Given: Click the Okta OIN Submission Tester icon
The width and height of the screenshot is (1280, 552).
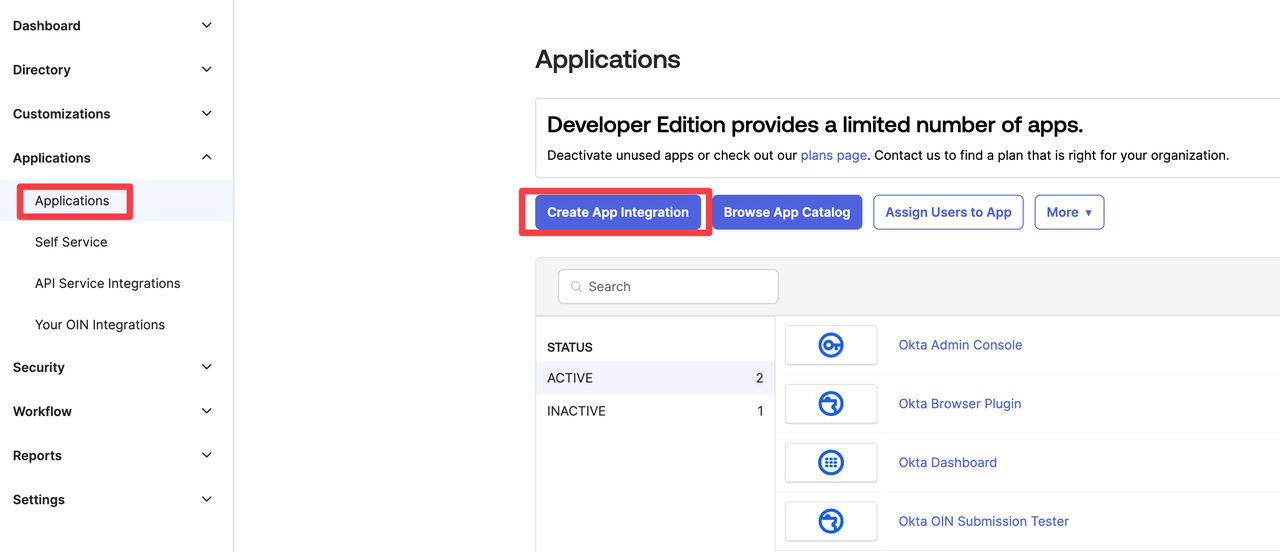Looking at the screenshot, I should coord(831,521).
